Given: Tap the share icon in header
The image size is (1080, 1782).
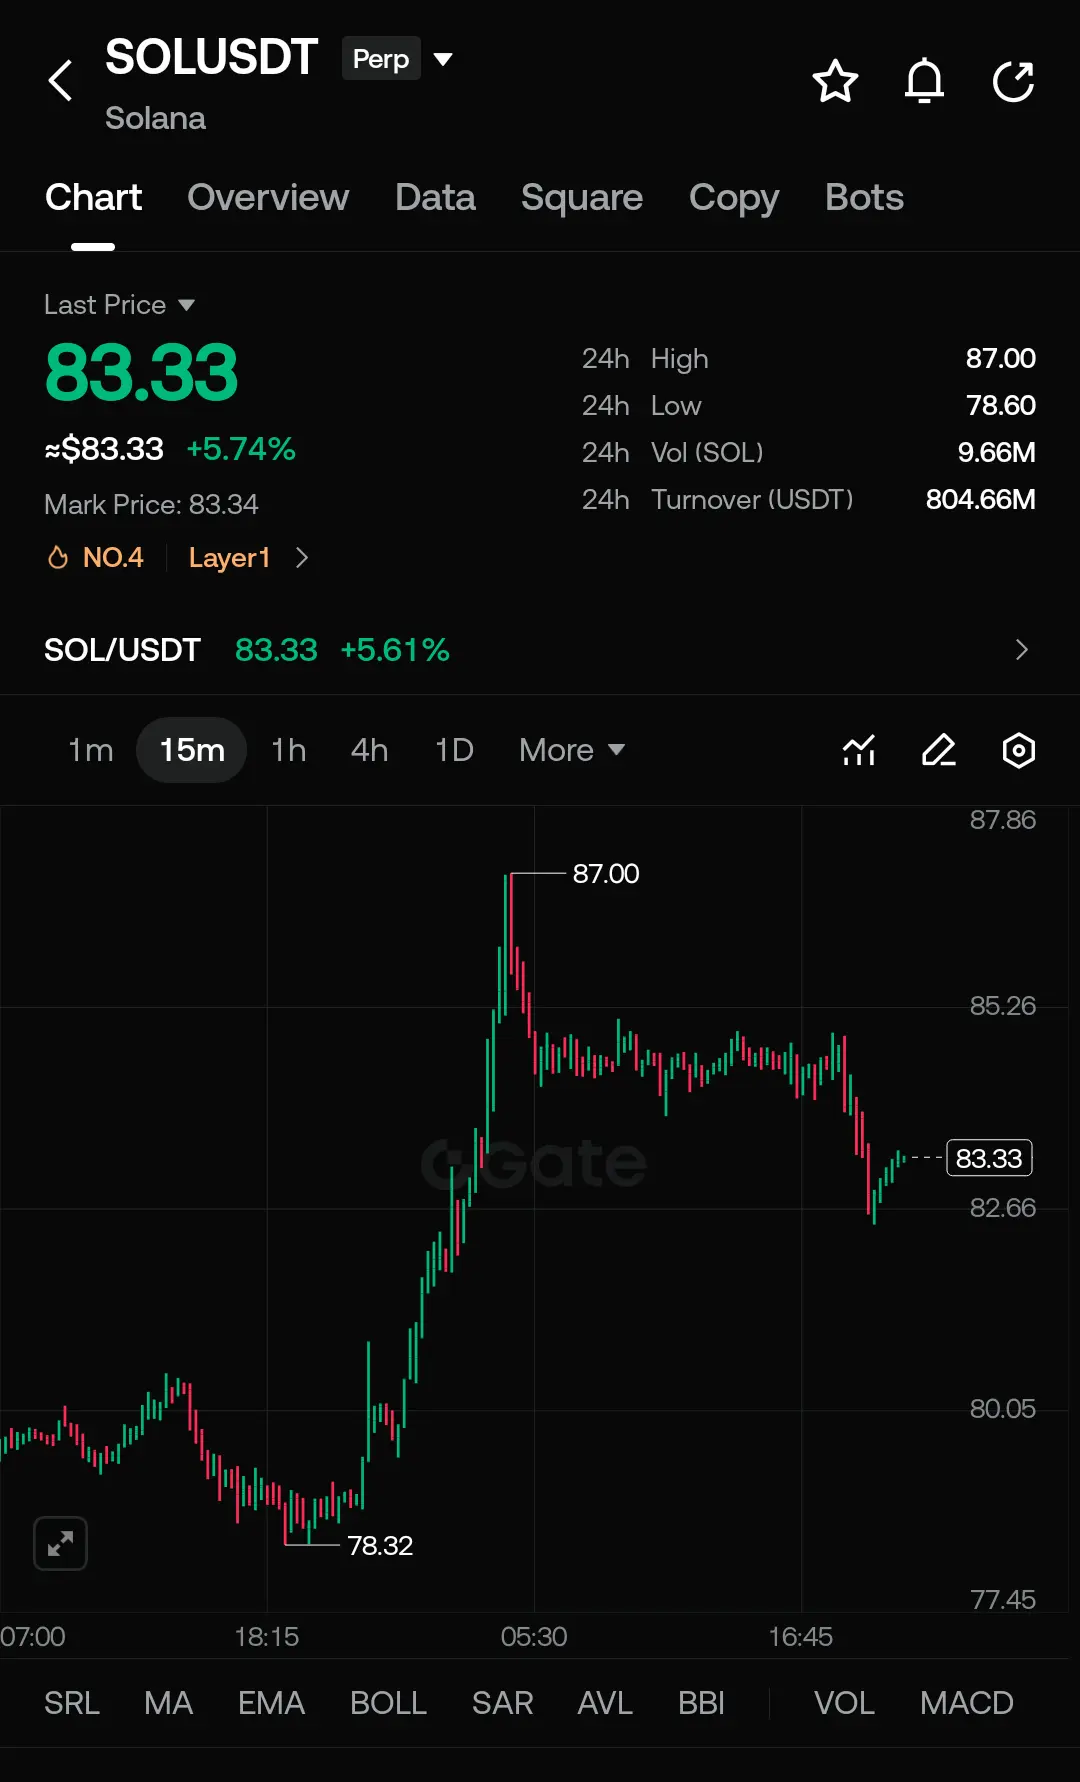Looking at the screenshot, I should (1013, 81).
